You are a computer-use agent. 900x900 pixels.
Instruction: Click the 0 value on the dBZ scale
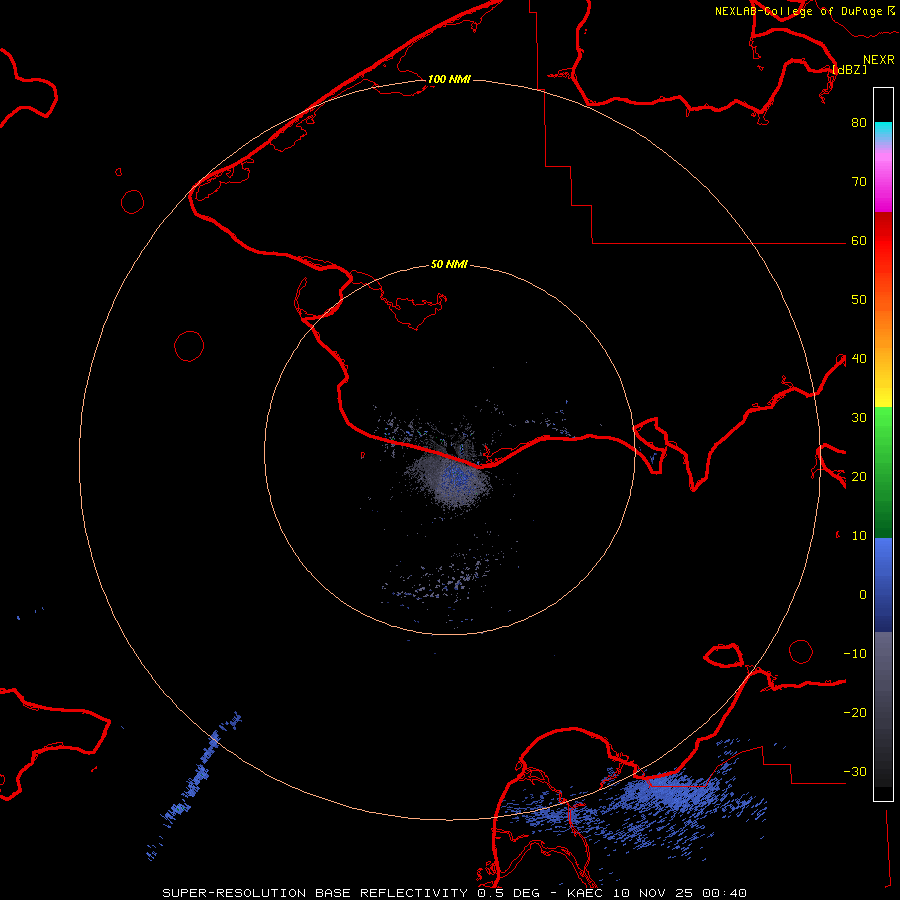coord(863,595)
